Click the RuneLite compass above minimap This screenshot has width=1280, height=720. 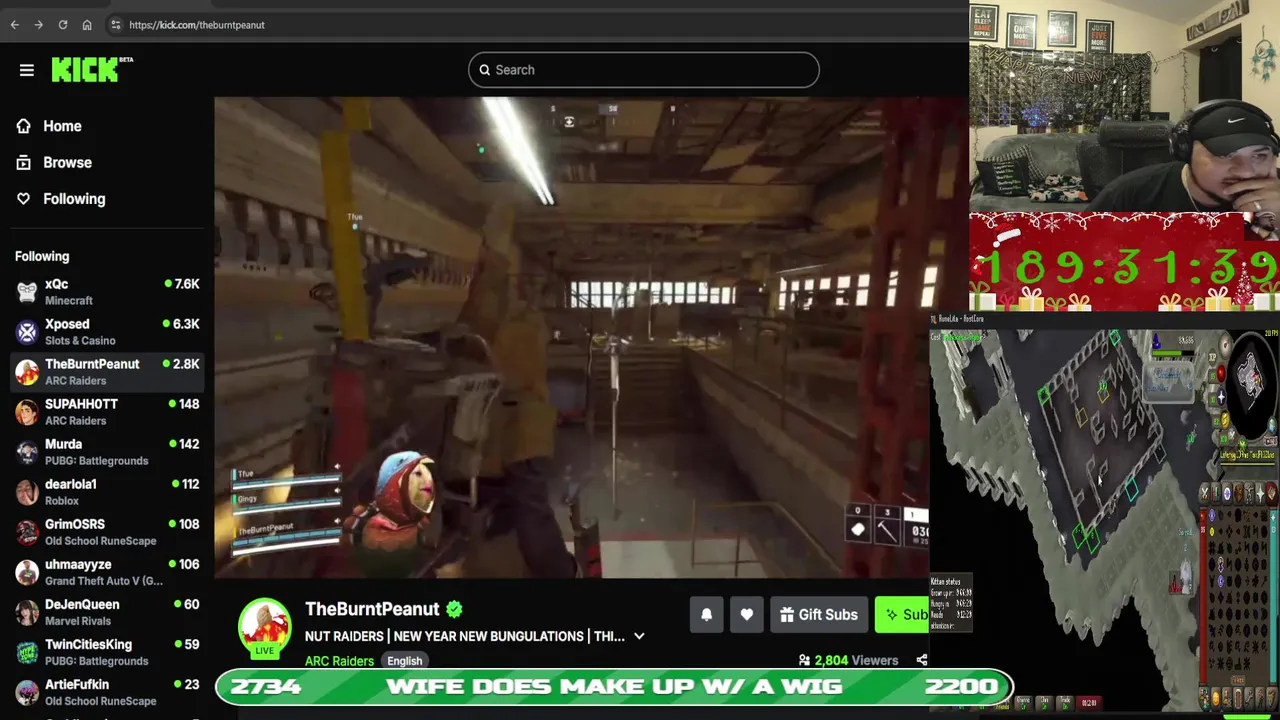point(1225,344)
